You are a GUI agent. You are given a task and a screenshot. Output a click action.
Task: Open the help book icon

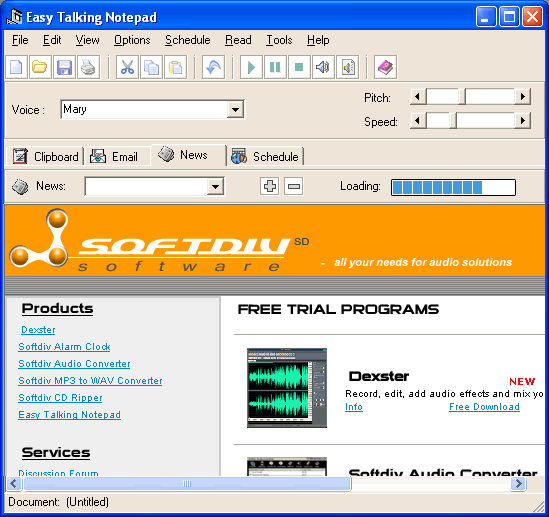(385, 67)
